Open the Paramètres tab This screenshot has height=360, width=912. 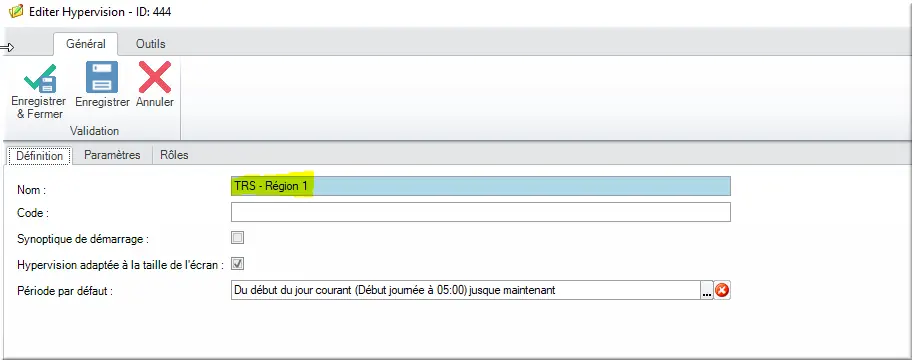(x=112, y=155)
